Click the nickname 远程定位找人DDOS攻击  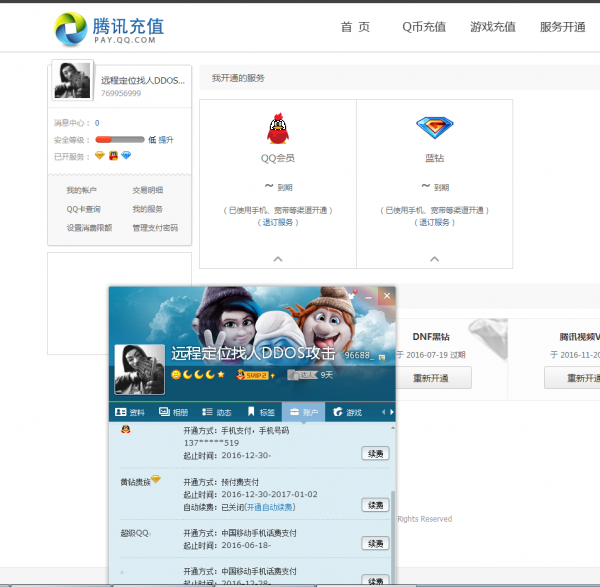pyautogui.click(x=253, y=353)
